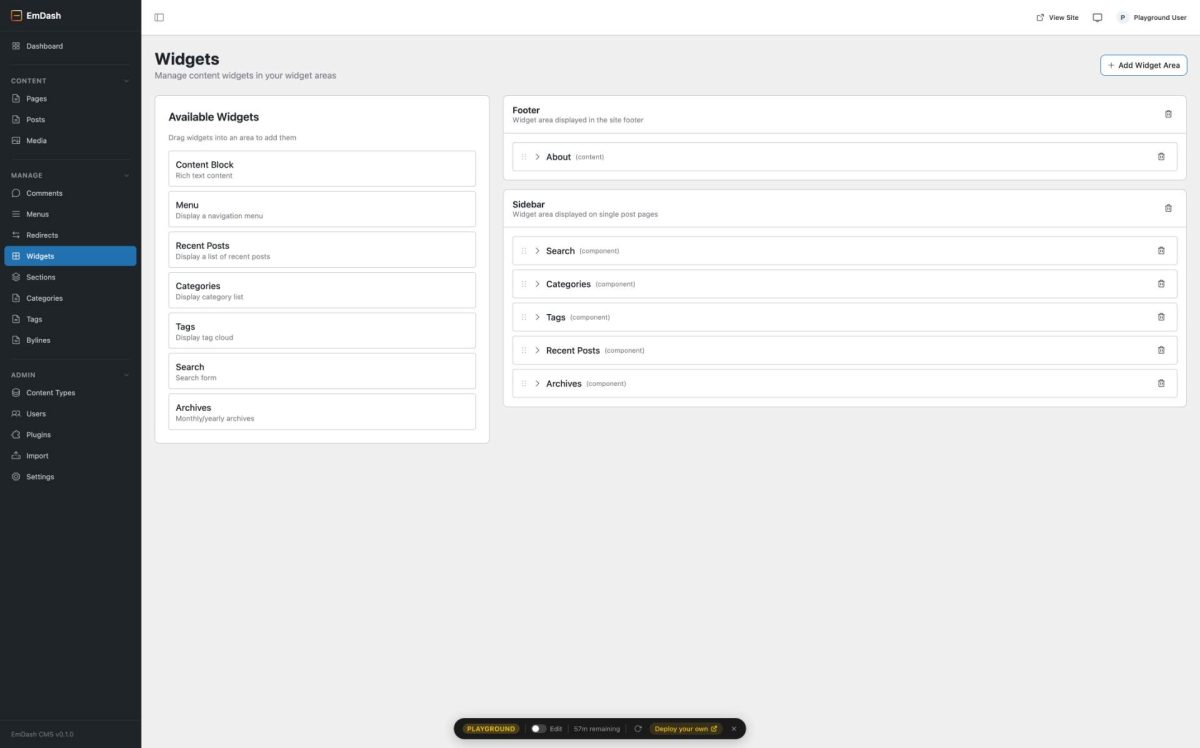
Task: Click the refresh icon in playground bar
Action: click(x=638, y=729)
